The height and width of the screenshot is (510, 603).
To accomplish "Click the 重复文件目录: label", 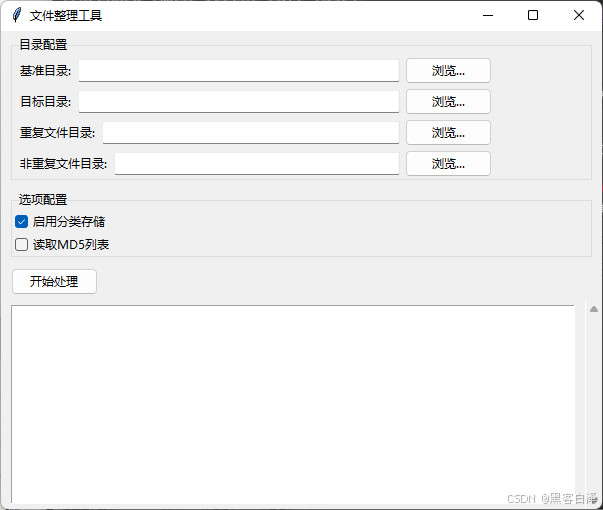I will tap(58, 133).
